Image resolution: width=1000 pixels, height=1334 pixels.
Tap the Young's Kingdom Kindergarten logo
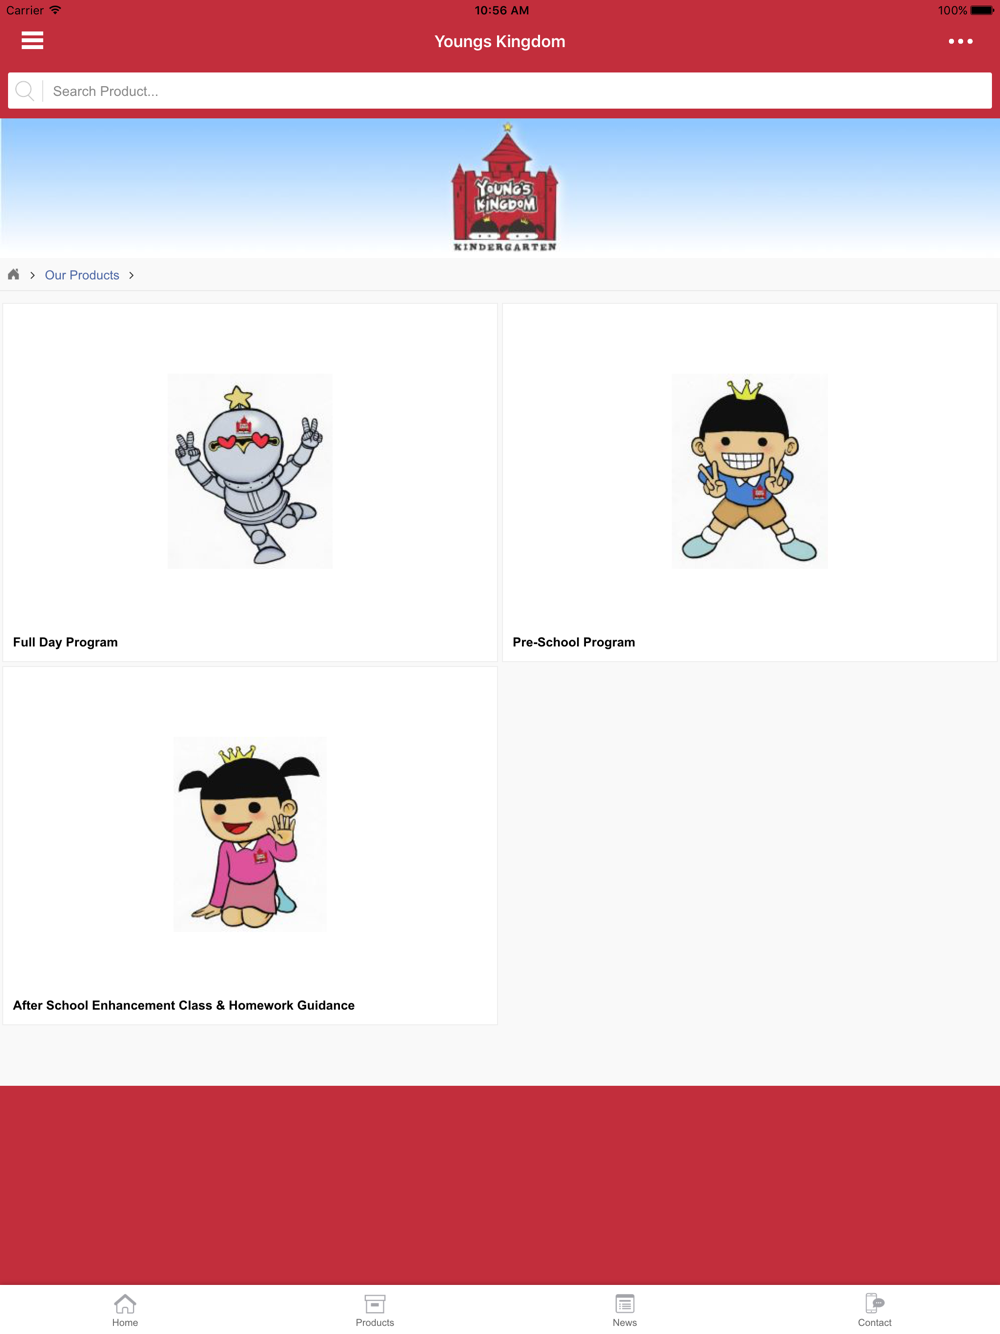click(x=505, y=187)
